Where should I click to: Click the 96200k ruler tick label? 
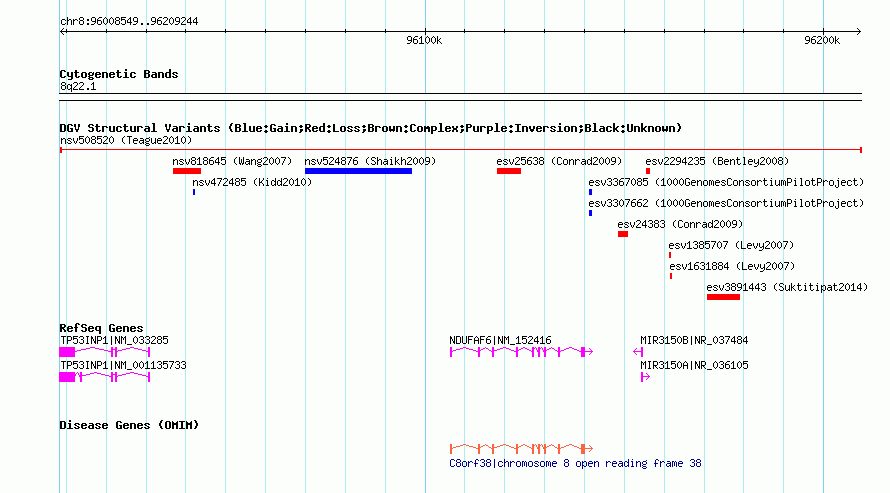tap(822, 40)
